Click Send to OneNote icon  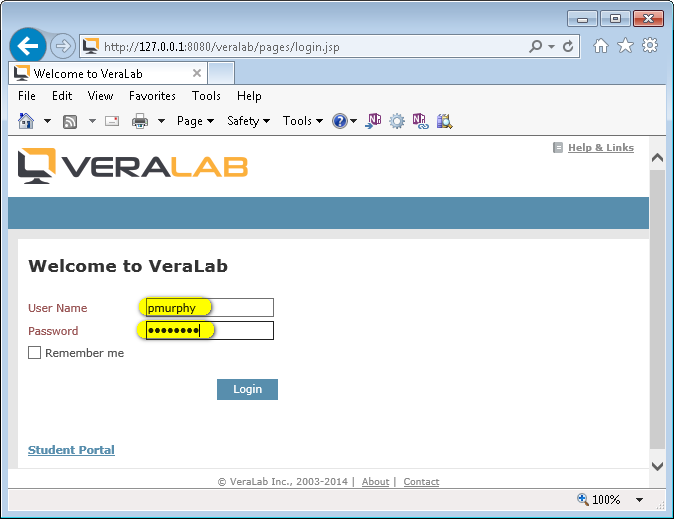(x=373, y=121)
